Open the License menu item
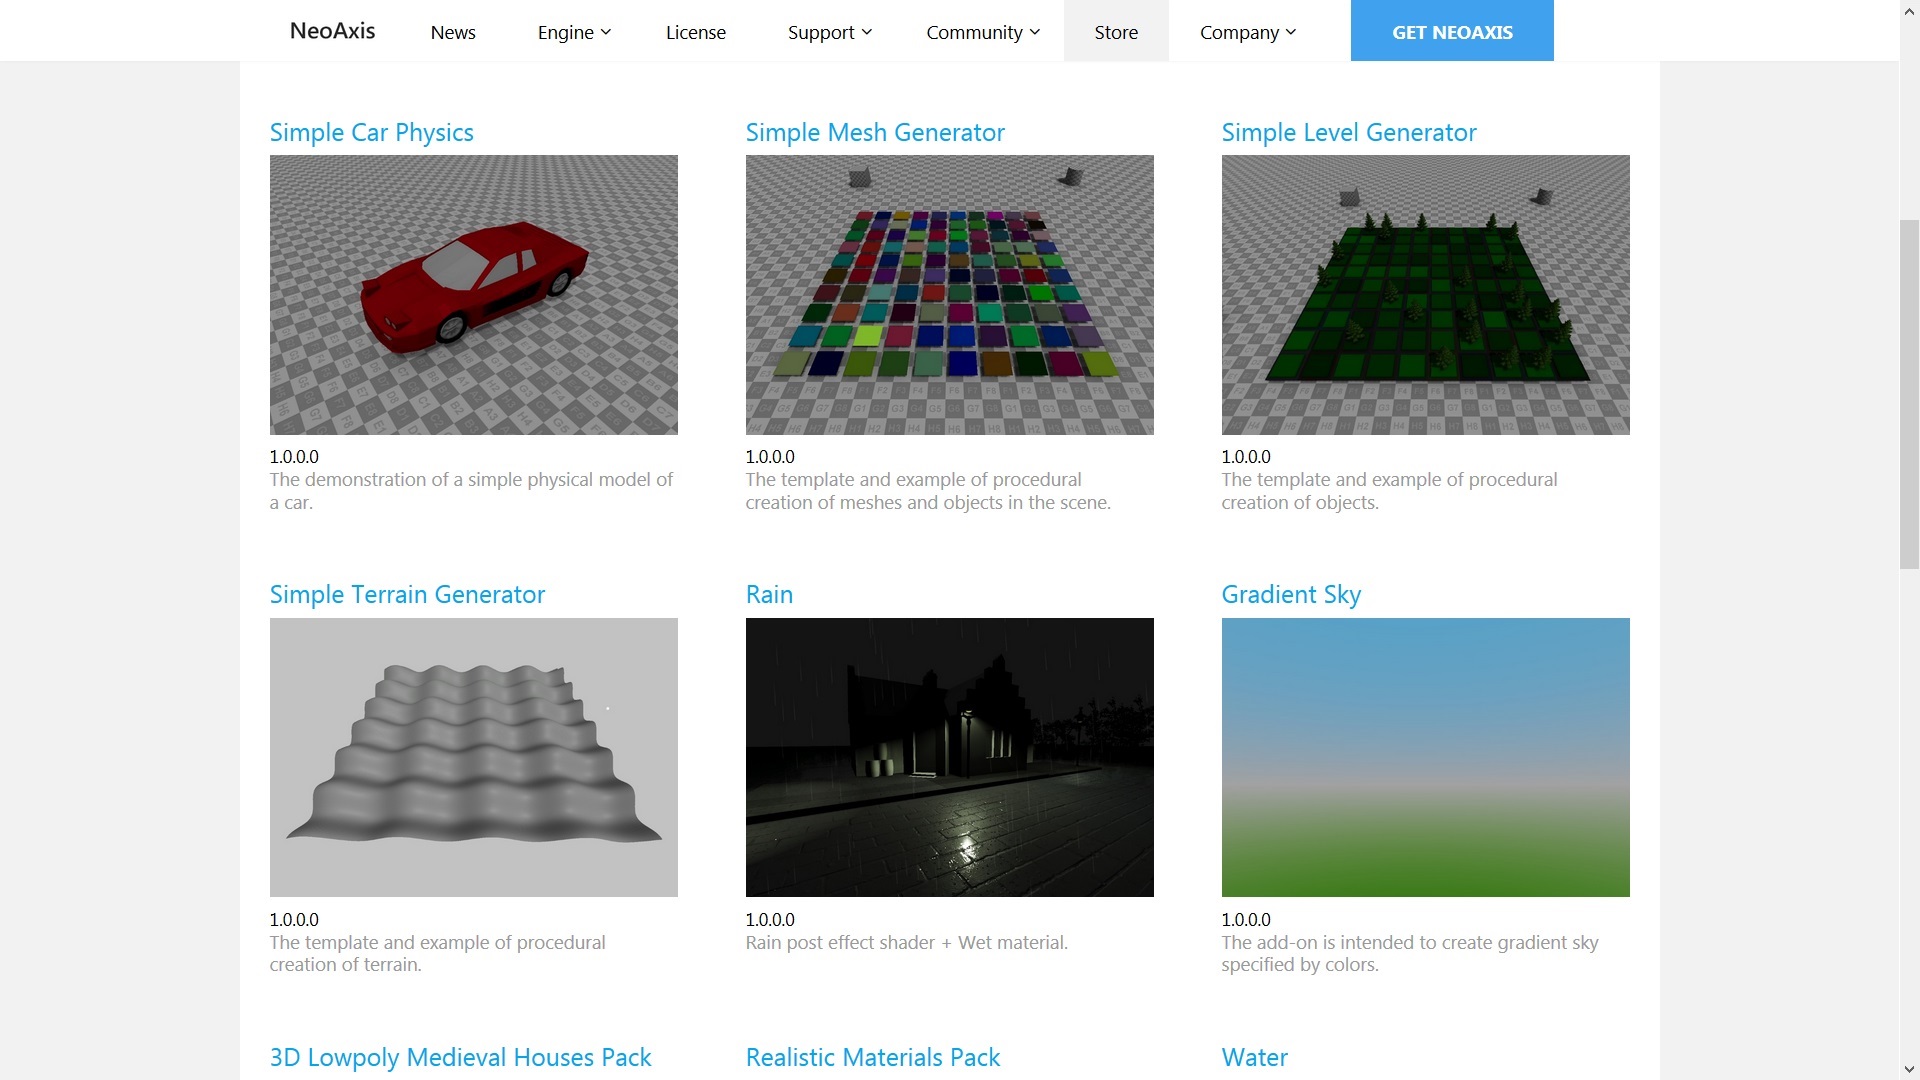This screenshot has height=1080, width=1920. pos(696,32)
